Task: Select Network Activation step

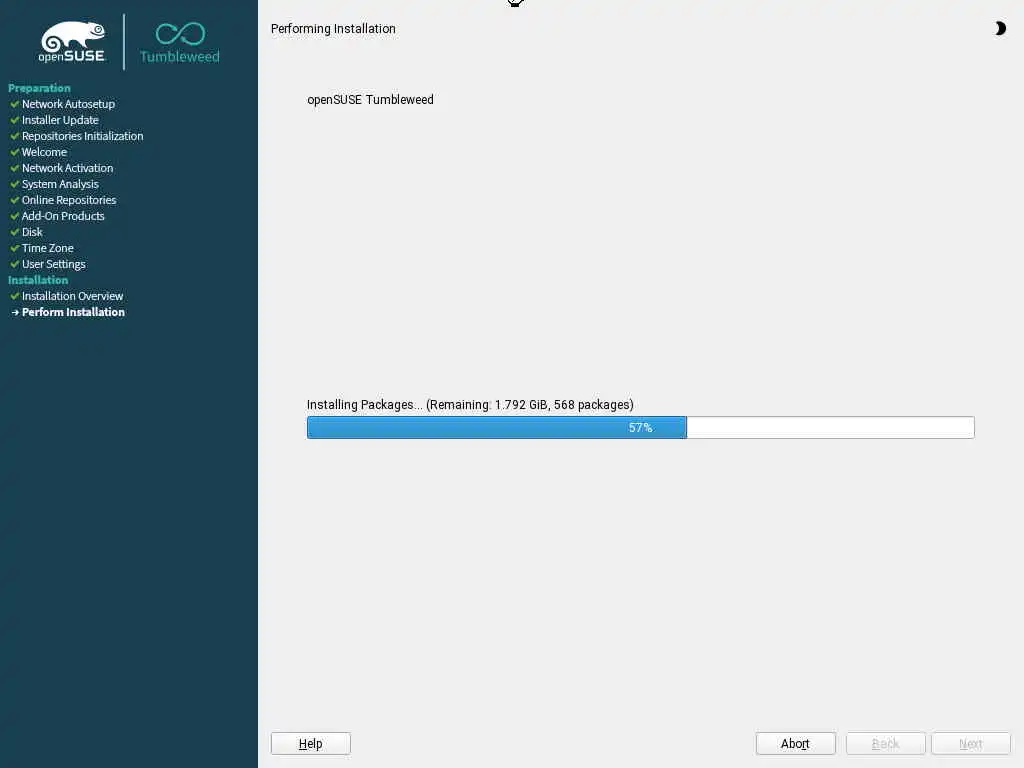Action: click(x=67, y=168)
